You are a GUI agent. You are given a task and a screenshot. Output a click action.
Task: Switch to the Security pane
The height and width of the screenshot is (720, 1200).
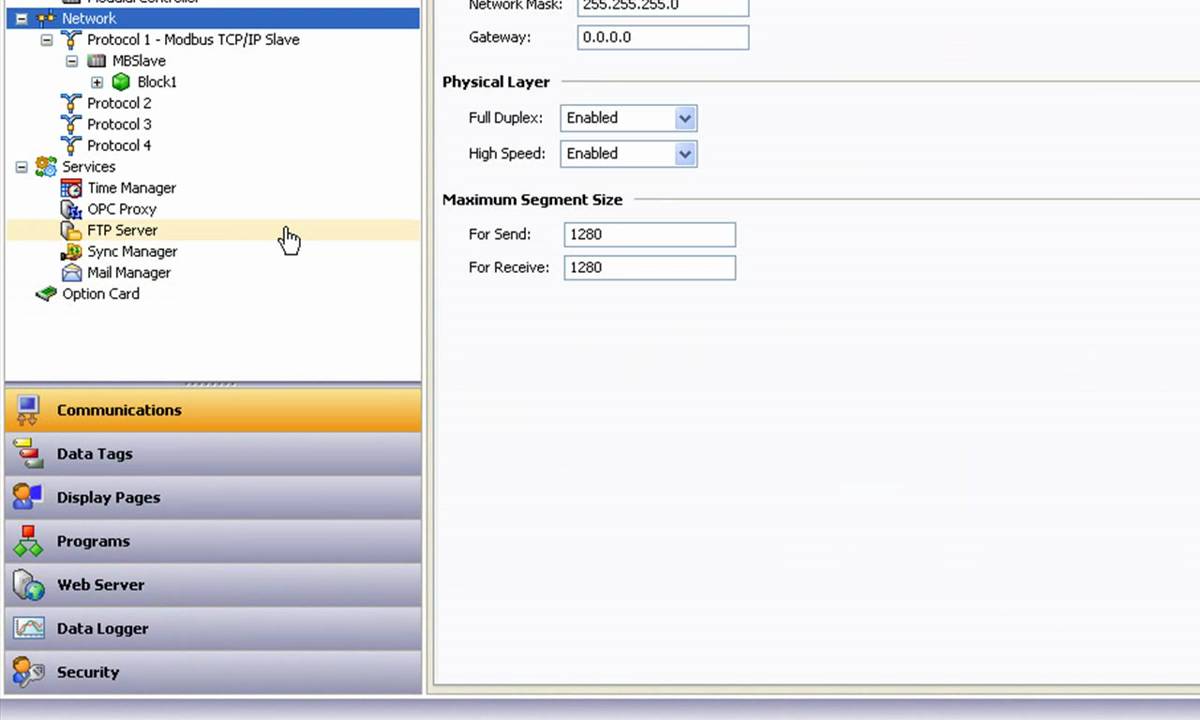[x=213, y=672]
